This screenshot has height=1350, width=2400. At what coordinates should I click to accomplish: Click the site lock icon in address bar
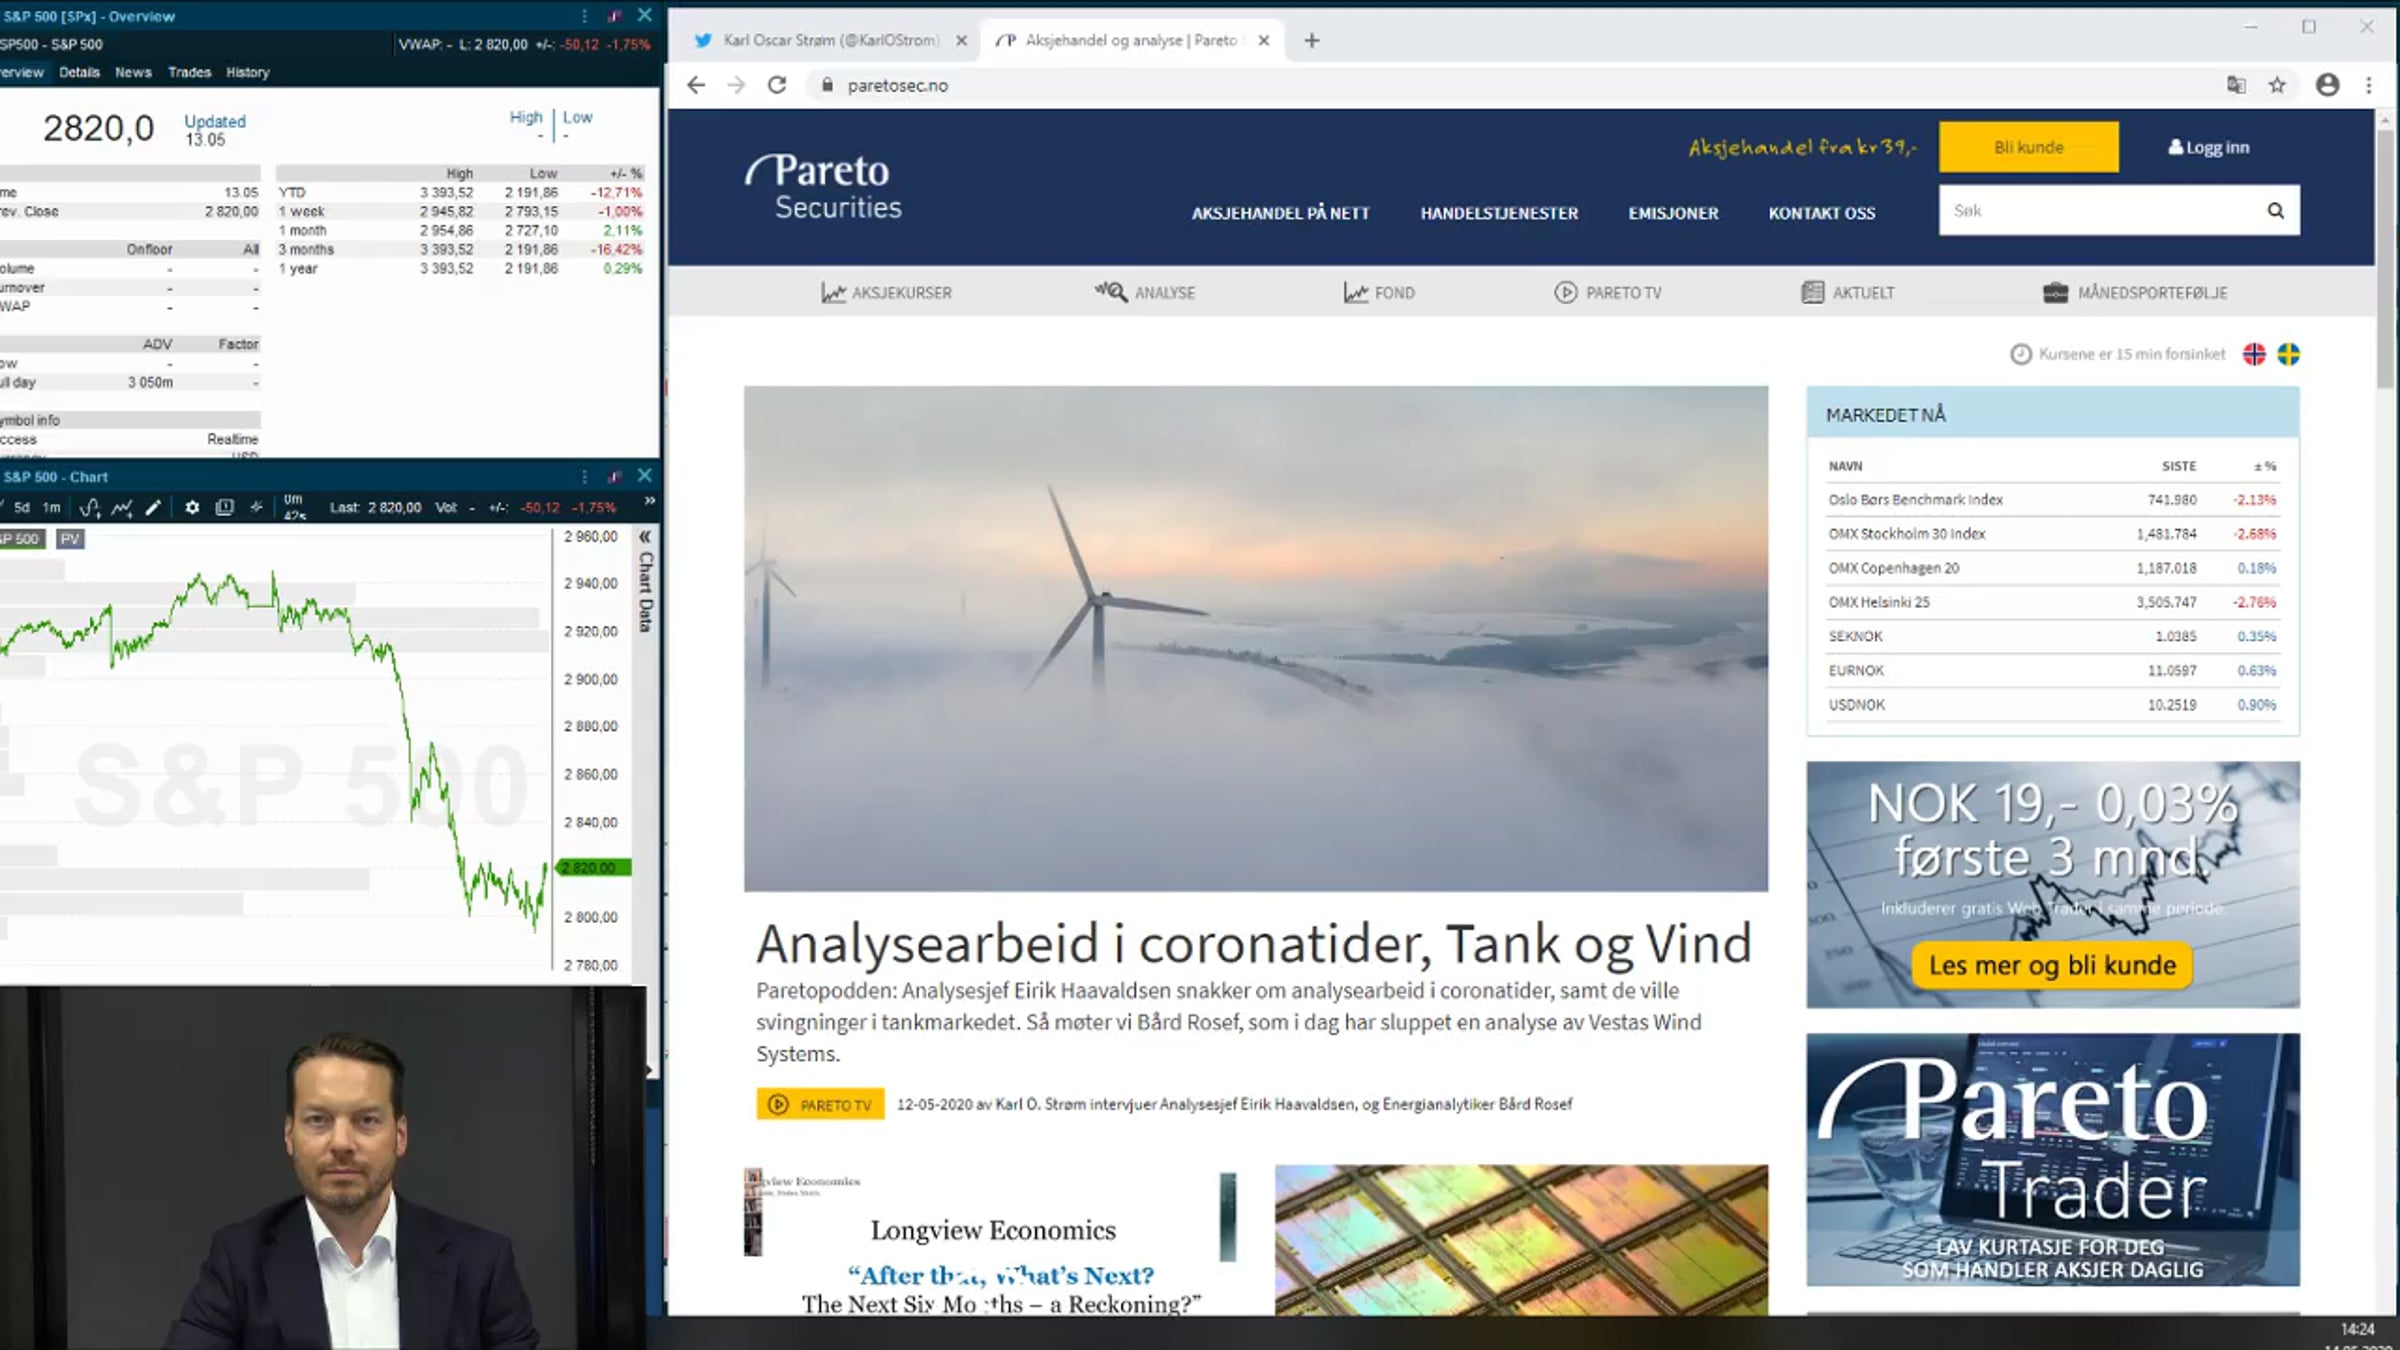(826, 85)
